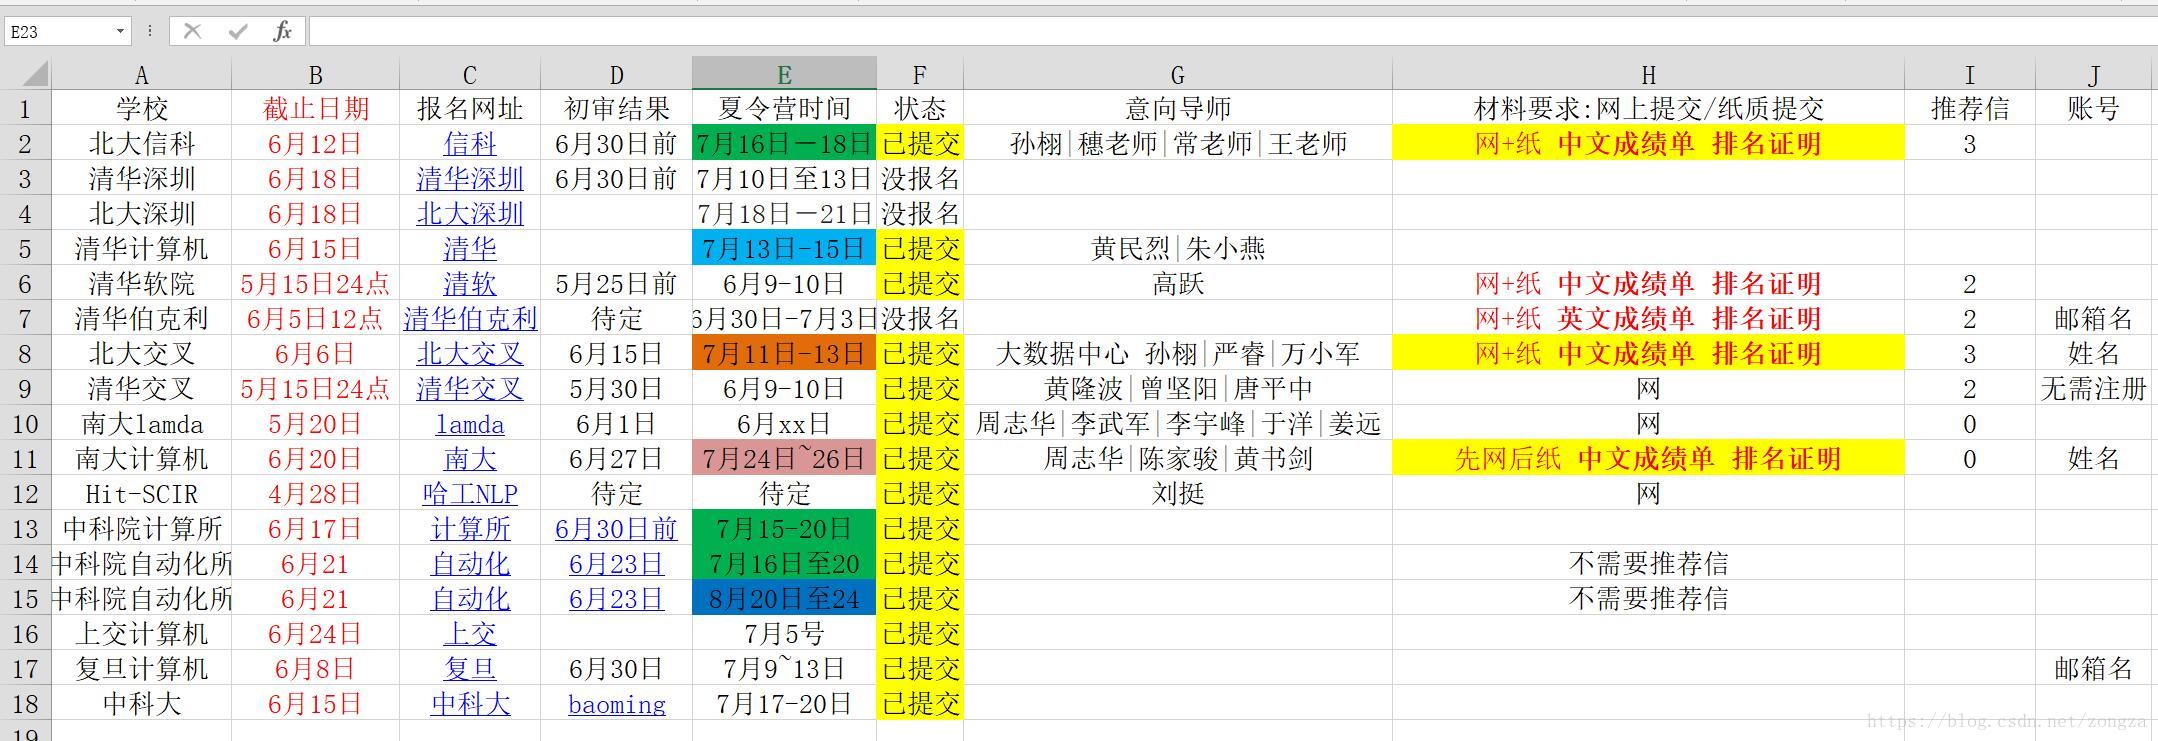This screenshot has height=741, width=2158.
Task: Select the pink 7月24日~26日 cell
Action: coord(784,459)
